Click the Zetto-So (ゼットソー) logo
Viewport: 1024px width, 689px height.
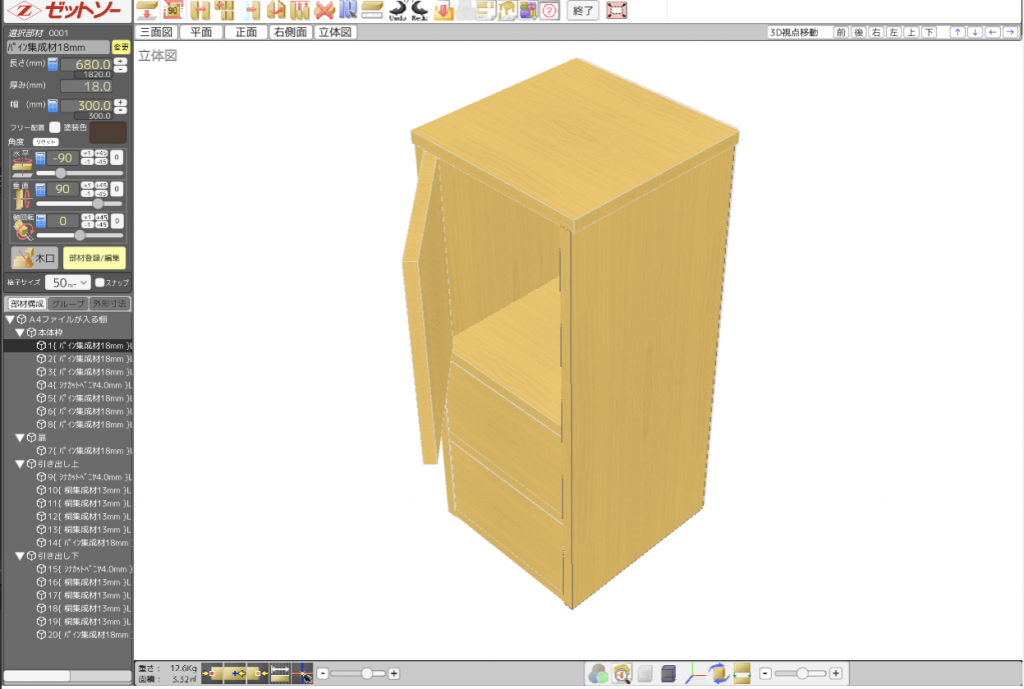[67, 10]
